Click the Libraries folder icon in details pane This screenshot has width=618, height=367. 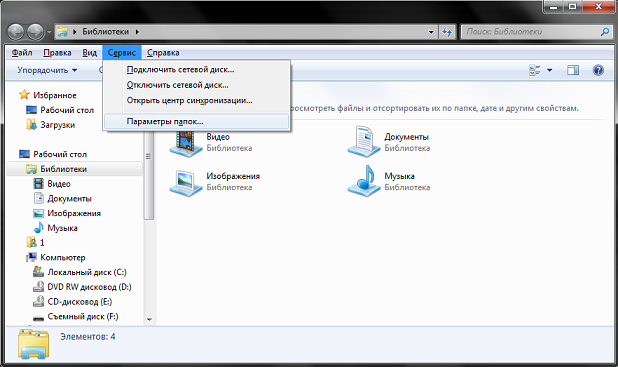pyautogui.click(x=34, y=344)
